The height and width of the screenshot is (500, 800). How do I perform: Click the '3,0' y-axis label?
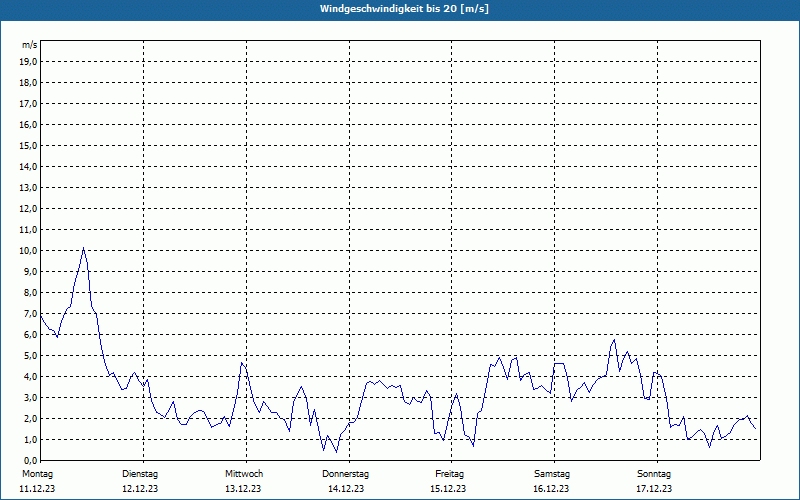tap(31, 397)
